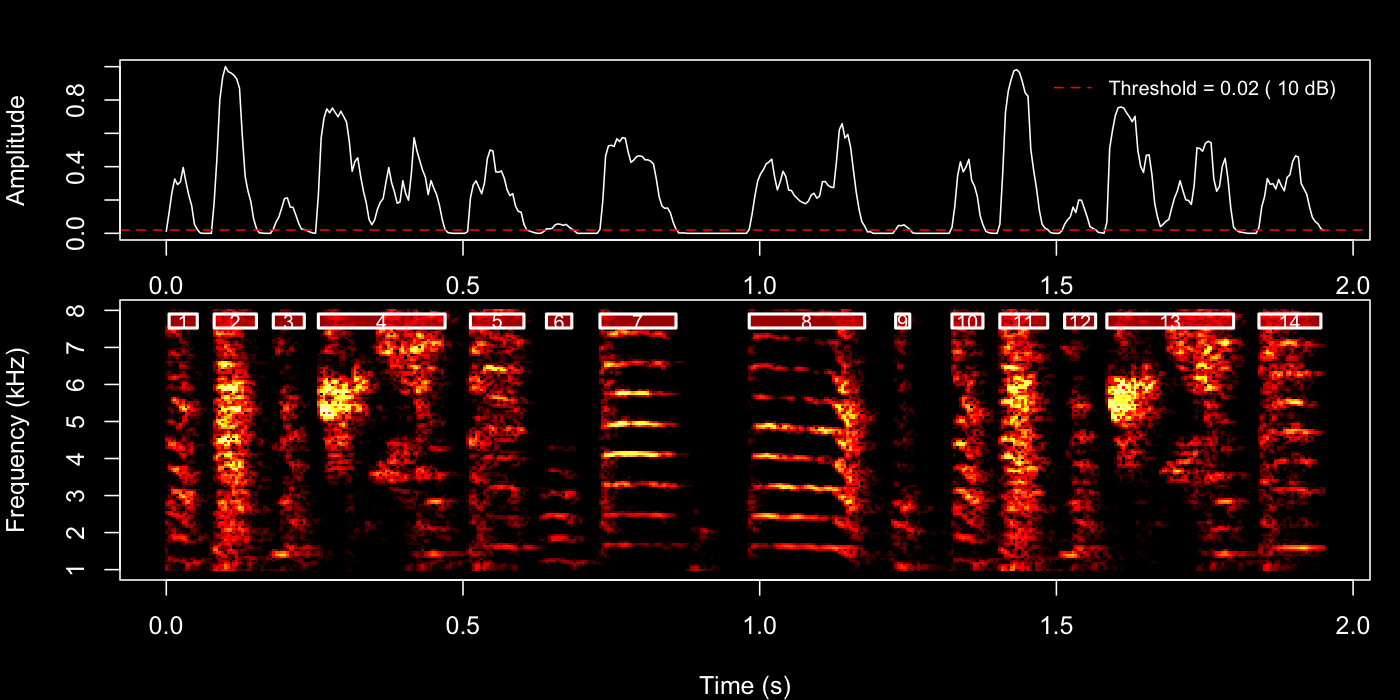Click selection marker 8 on the spectrogram
The width and height of the screenshot is (1400, 700).
(807, 318)
